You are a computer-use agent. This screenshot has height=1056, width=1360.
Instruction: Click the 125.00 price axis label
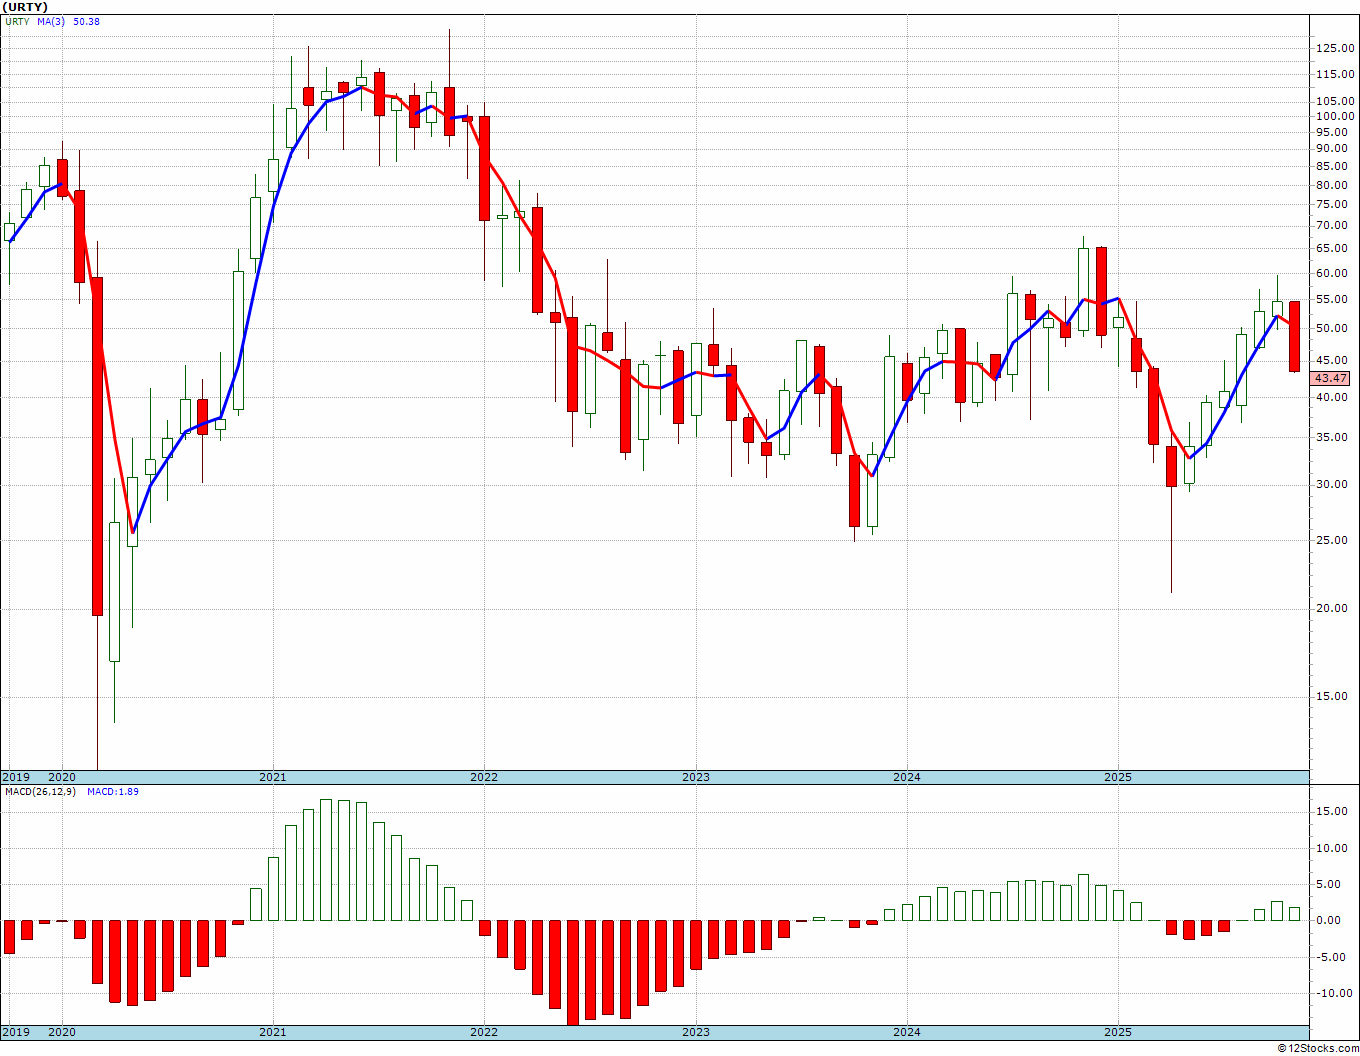pos(1335,48)
